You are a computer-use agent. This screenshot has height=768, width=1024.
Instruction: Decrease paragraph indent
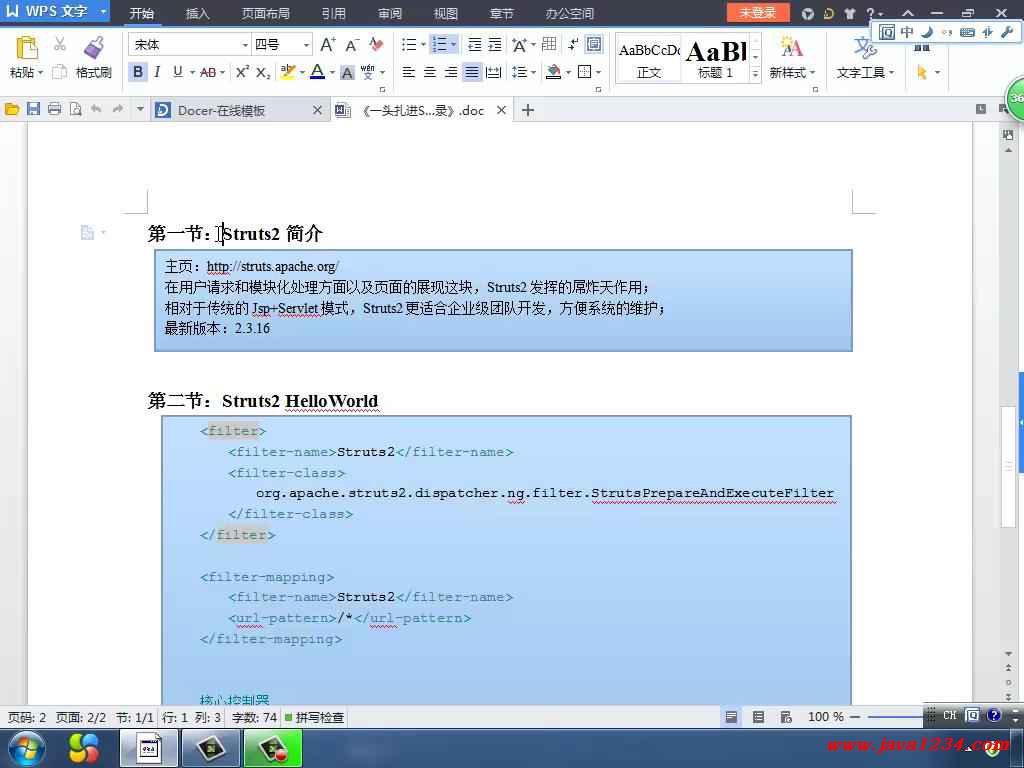[475, 44]
